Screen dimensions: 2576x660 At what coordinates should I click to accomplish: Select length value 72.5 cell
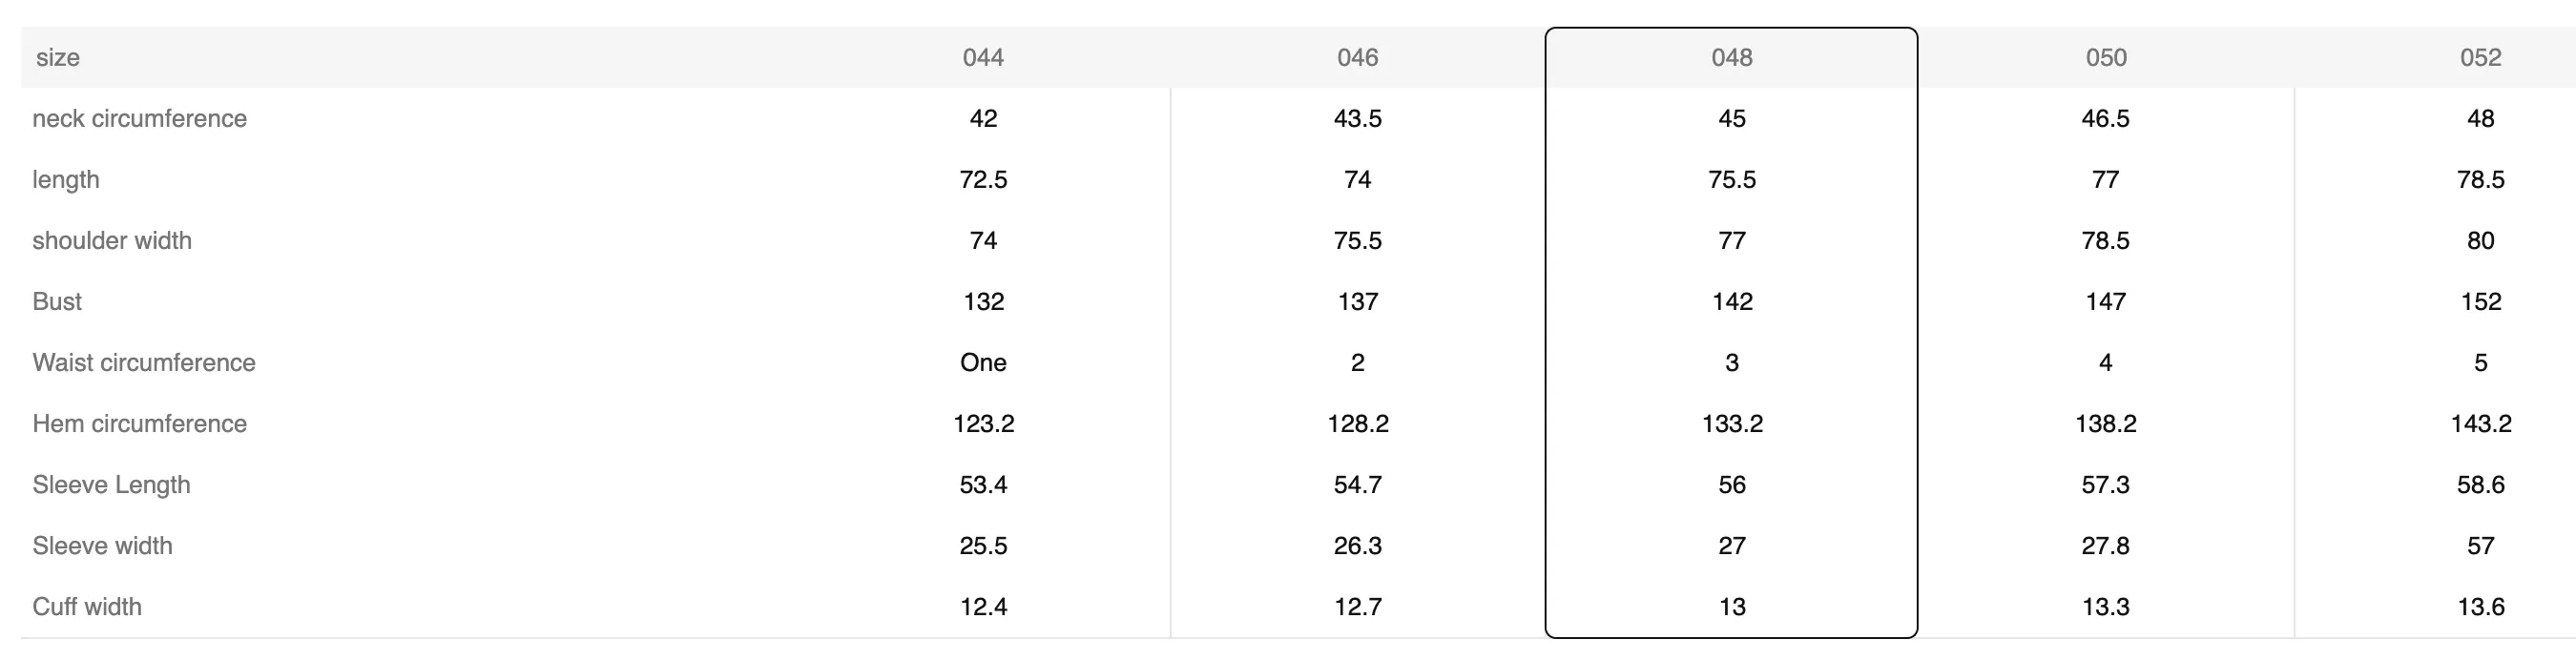[983, 179]
